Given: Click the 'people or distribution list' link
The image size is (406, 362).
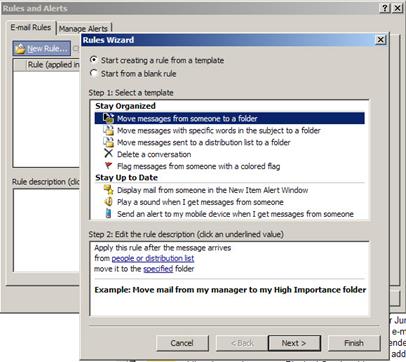Looking at the screenshot, I should point(153,258).
